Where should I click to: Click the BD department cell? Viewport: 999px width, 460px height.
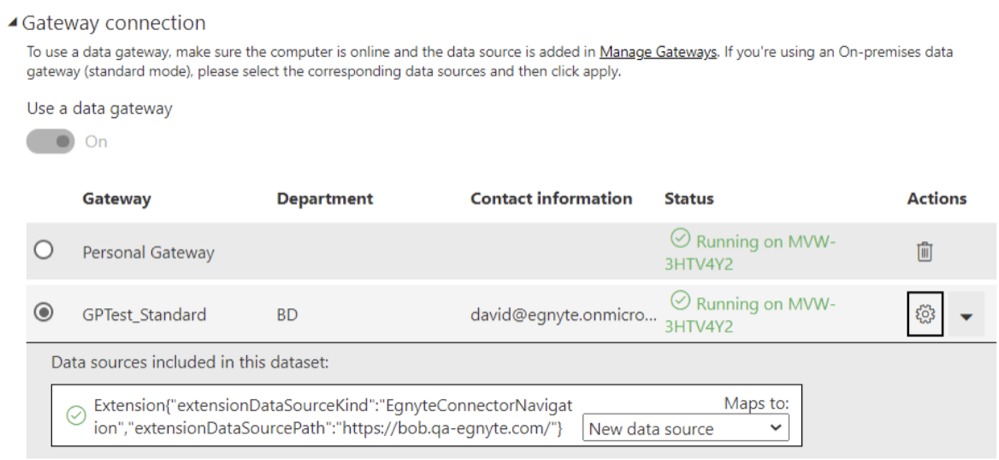pyautogui.click(x=287, y=315)
